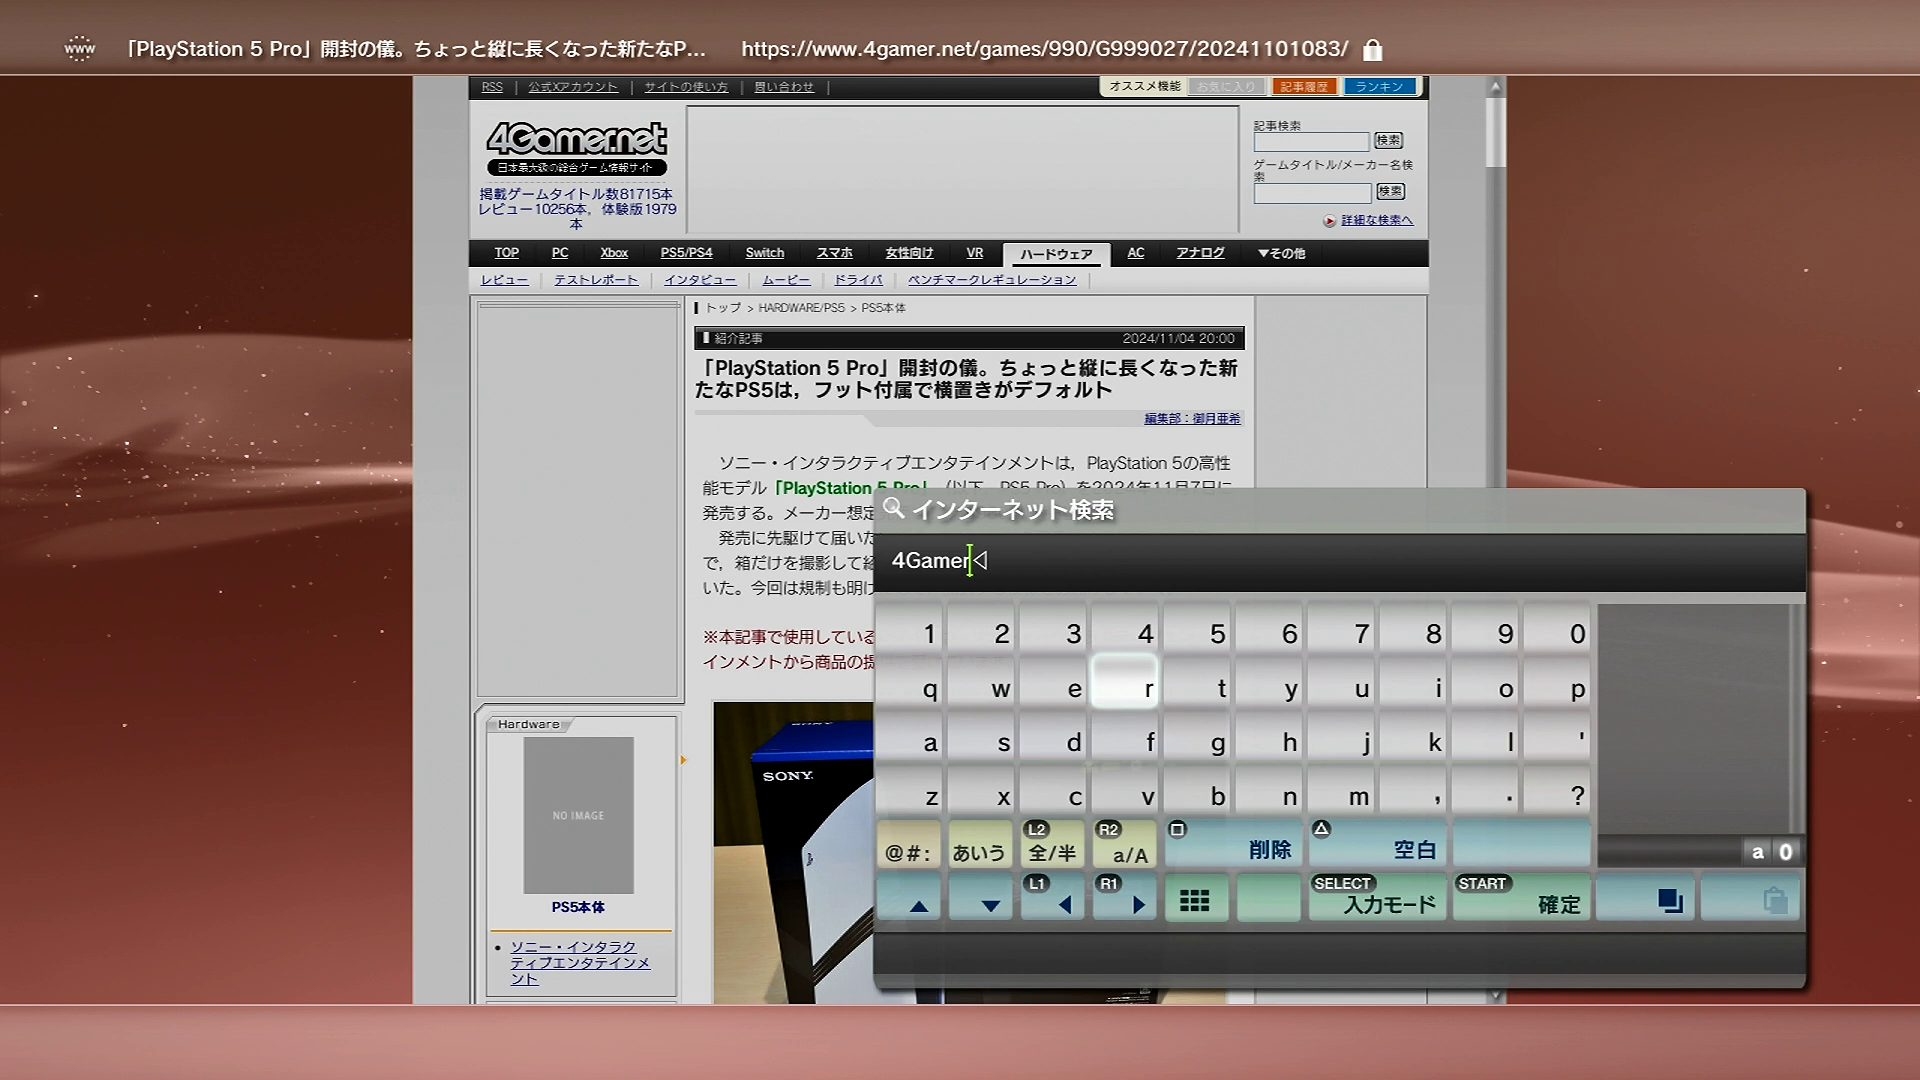Image resolution: width=1920 pixels, height=1080 pixels.
Task: Open the Switch navigation tab
Action: (765, 253)
